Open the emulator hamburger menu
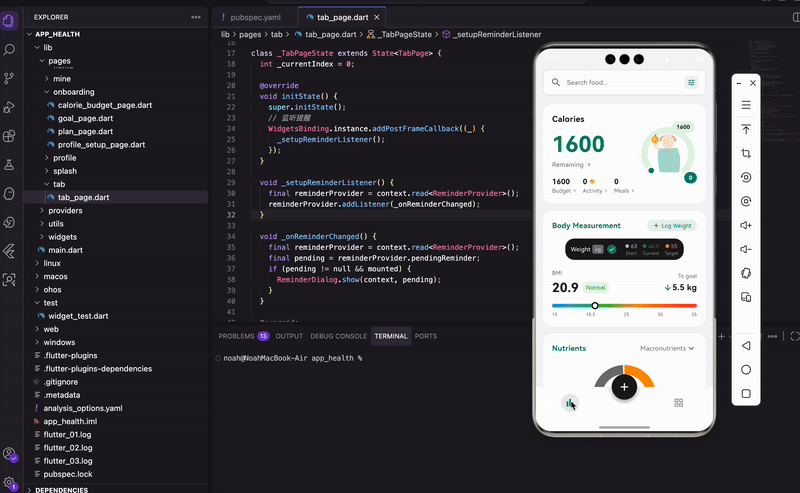 coord(746,105)
